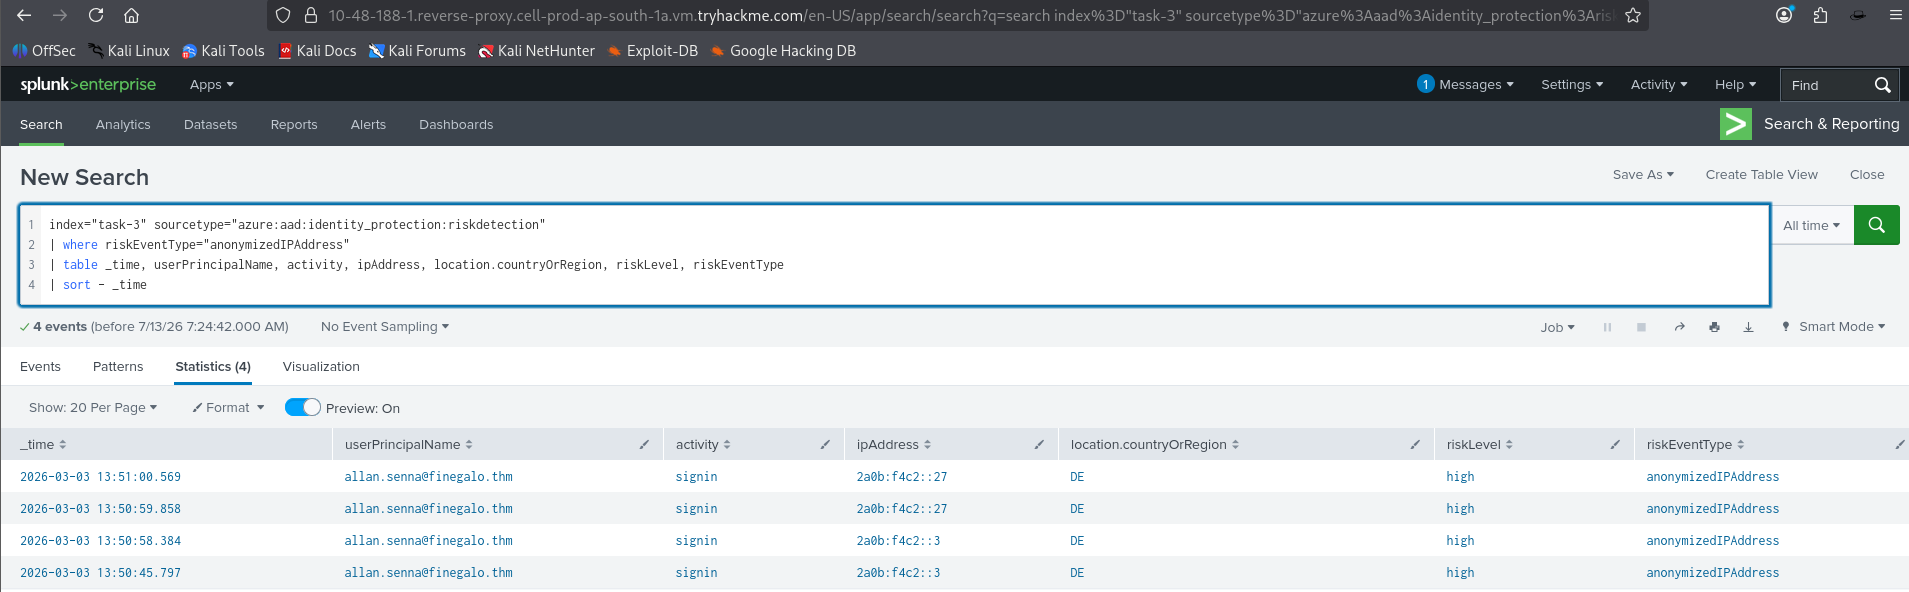Screen dimensions: 1909x592
Task: Sort by the _time column header
Action: tap(43, 444)
